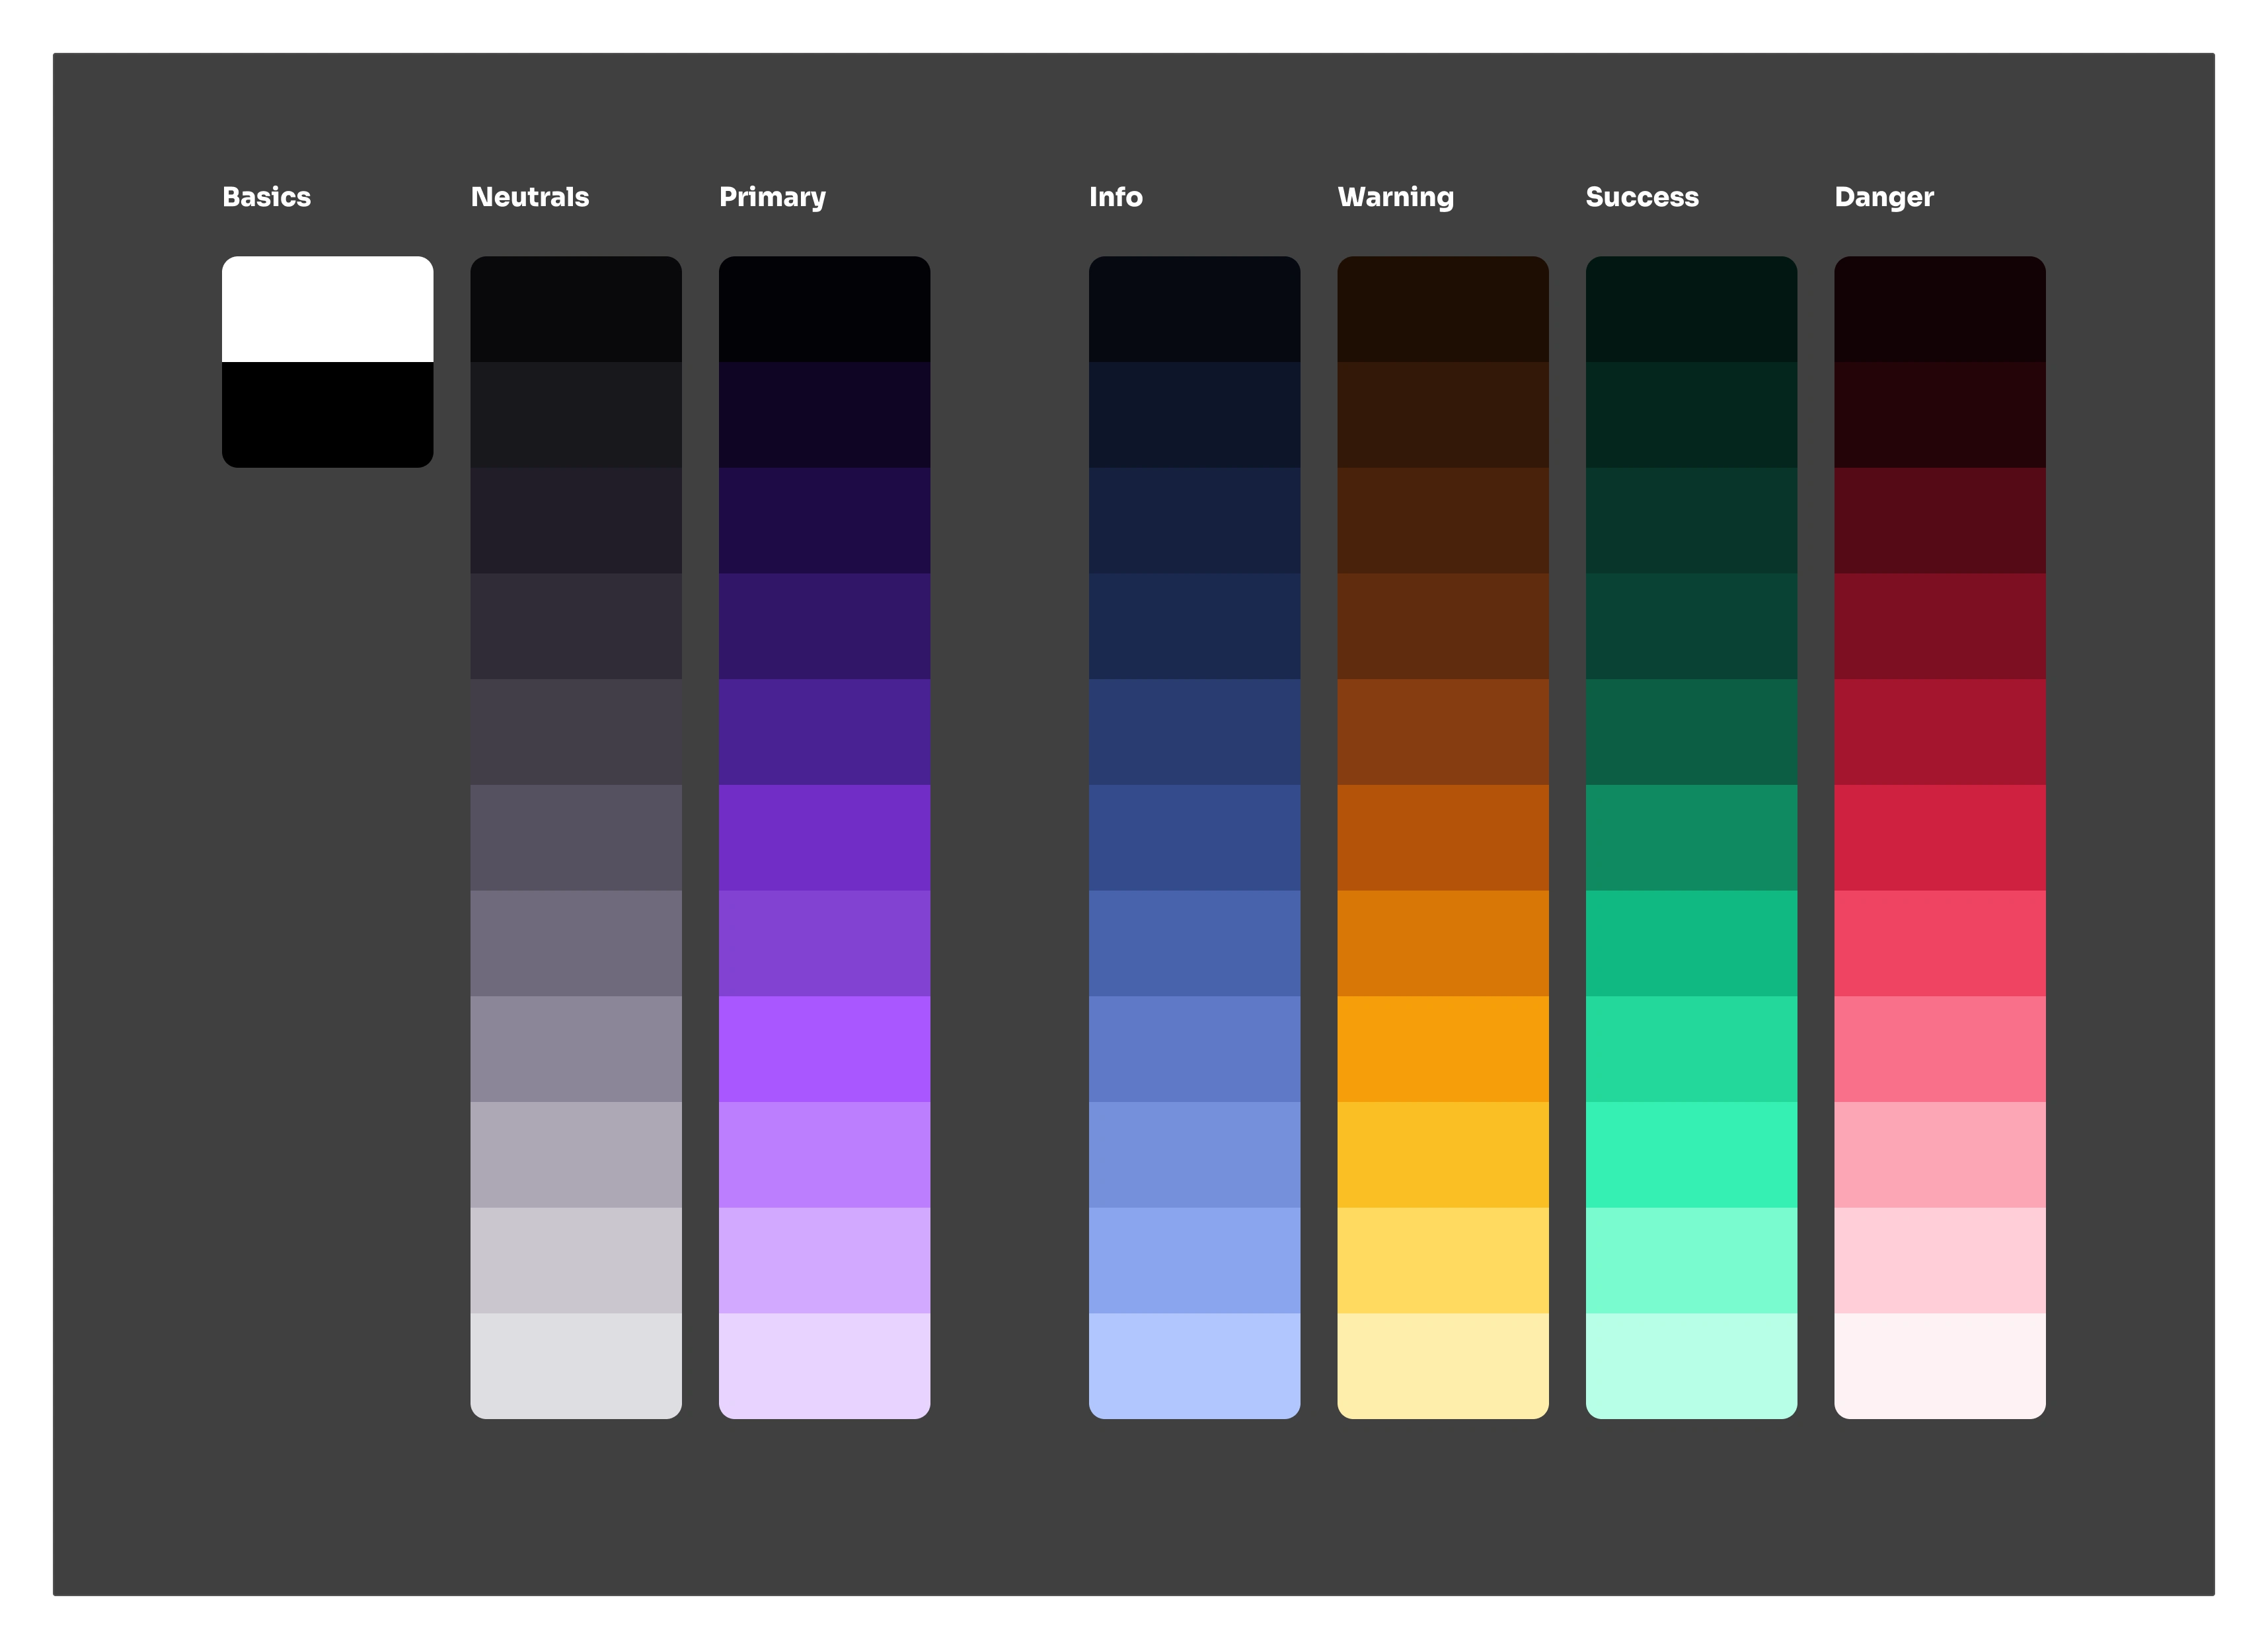This screenshot has width=2268, height=1649.
Task: Choose the darkest navy Info swatch at top
Action: coord(1194,309)
